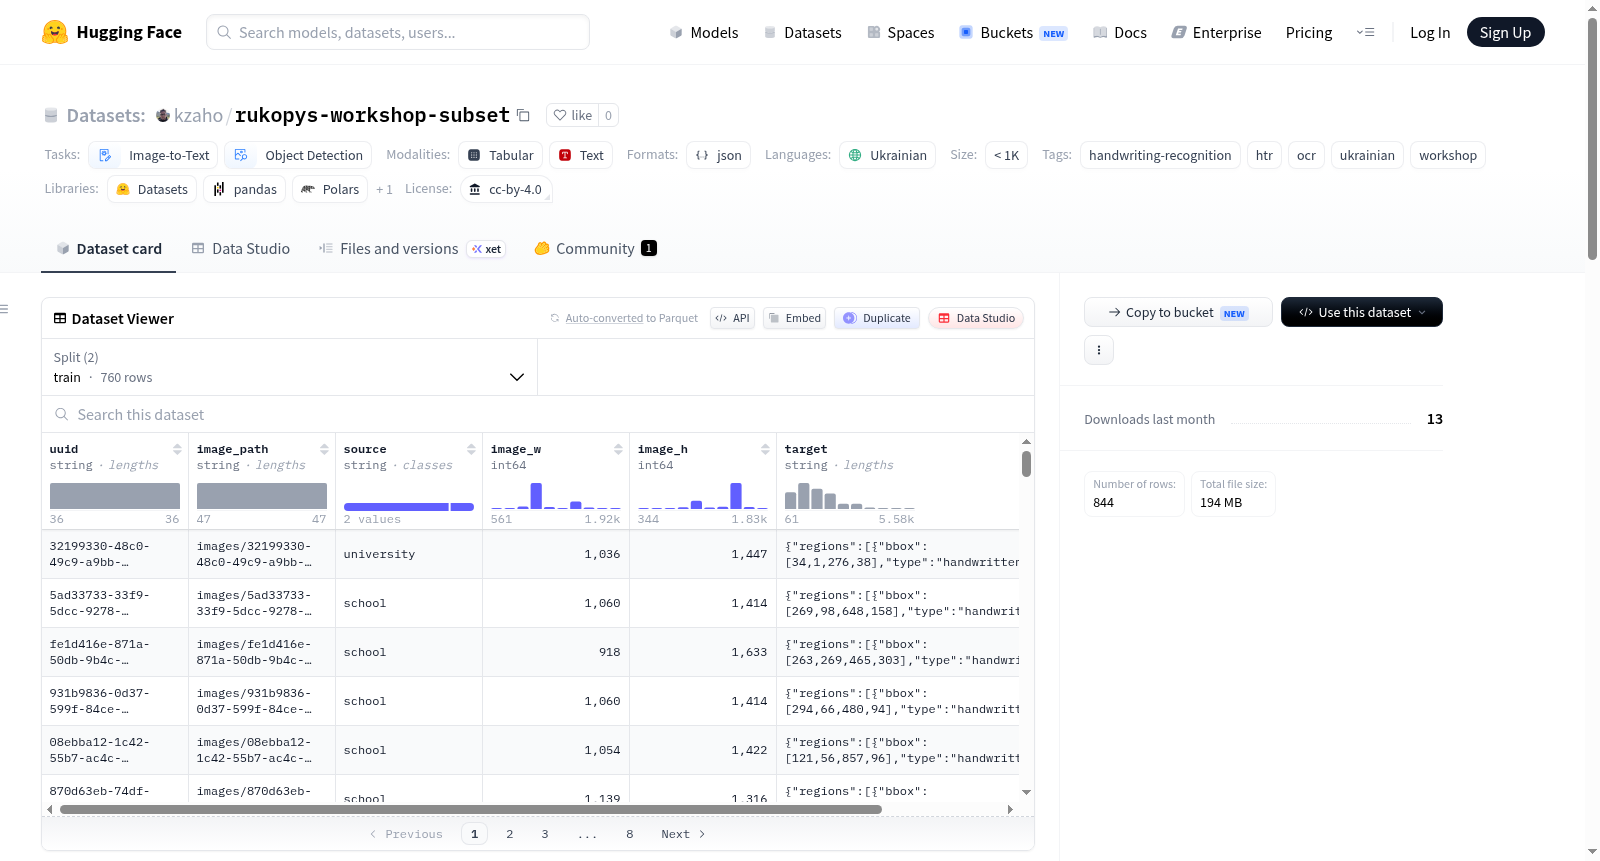Click the Search this dataset field
This screenshot has height=861, width=1600.
(x=538, y=414)
